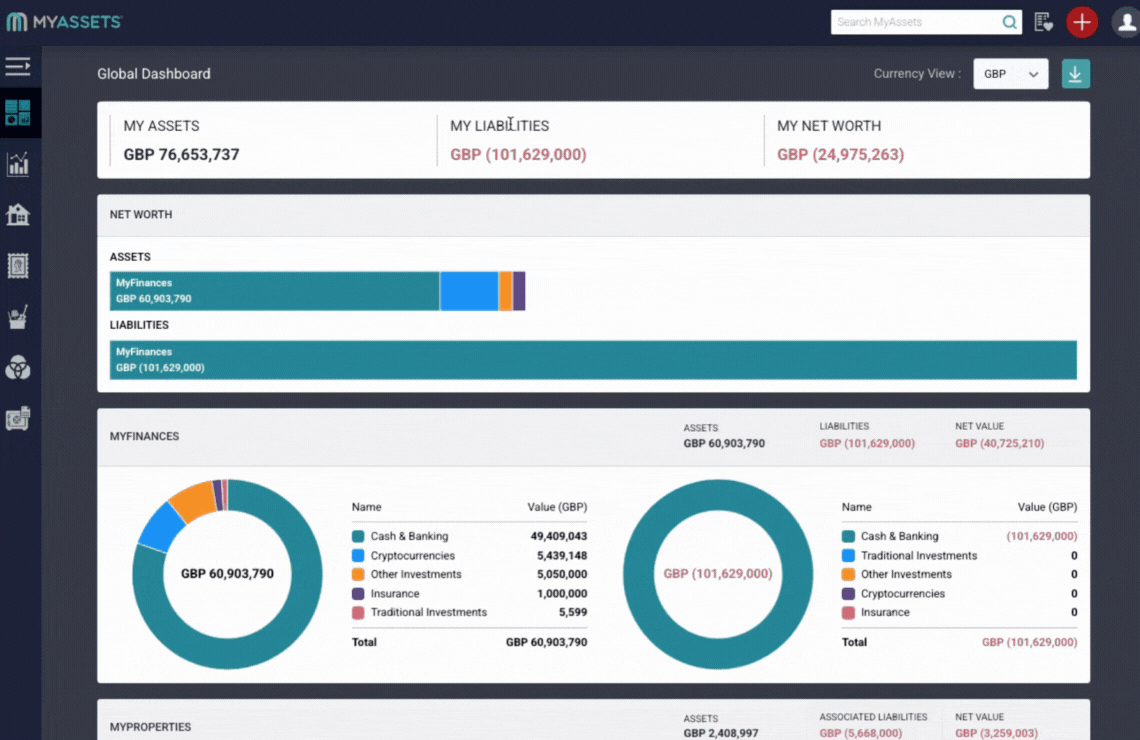The height and width of the screenshot is (740, 1140).
Task: Click the liabilities Cash & Banking (101,629,000) value
Action: pyautogui.click(x=1042, y=536)
